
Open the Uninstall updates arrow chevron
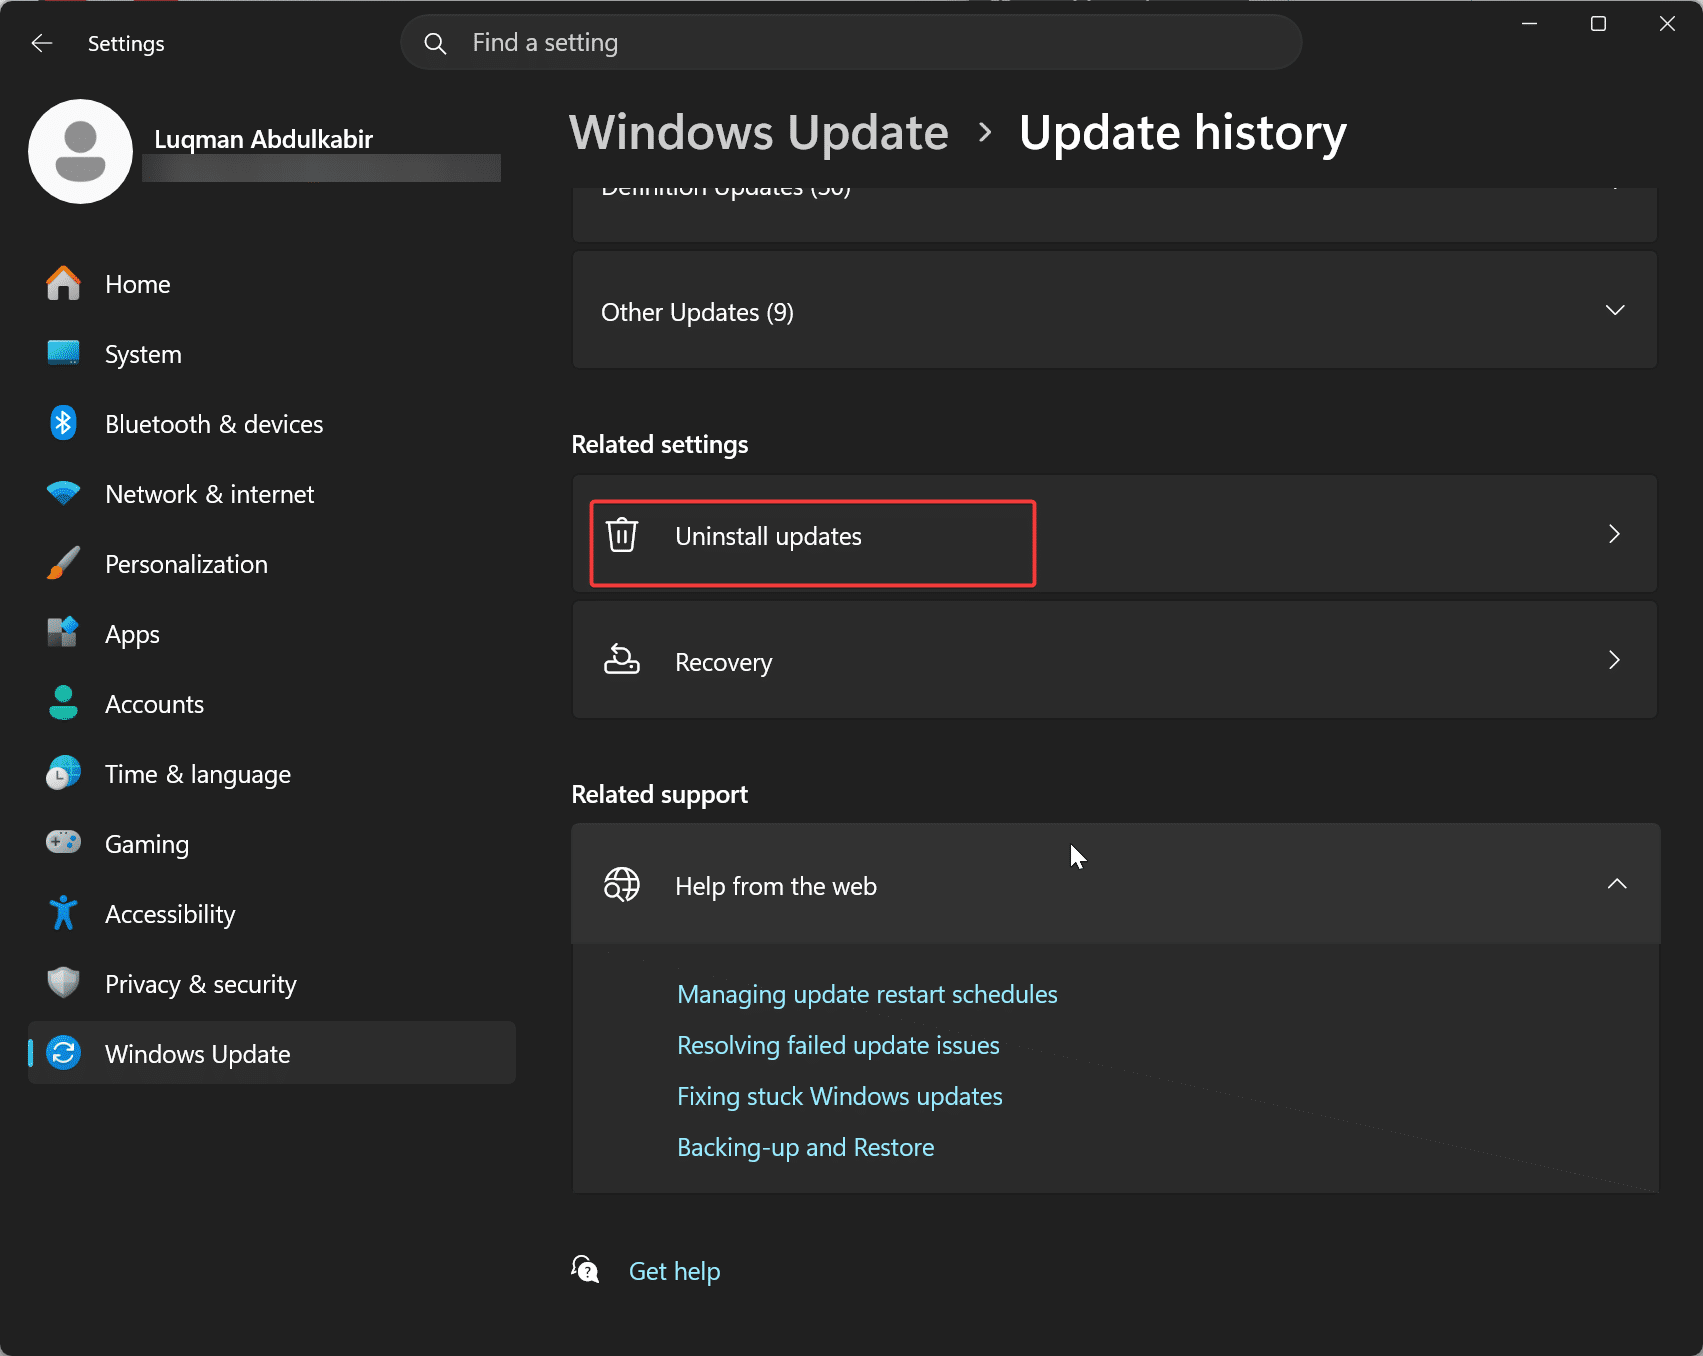[x=1614, y=534]
